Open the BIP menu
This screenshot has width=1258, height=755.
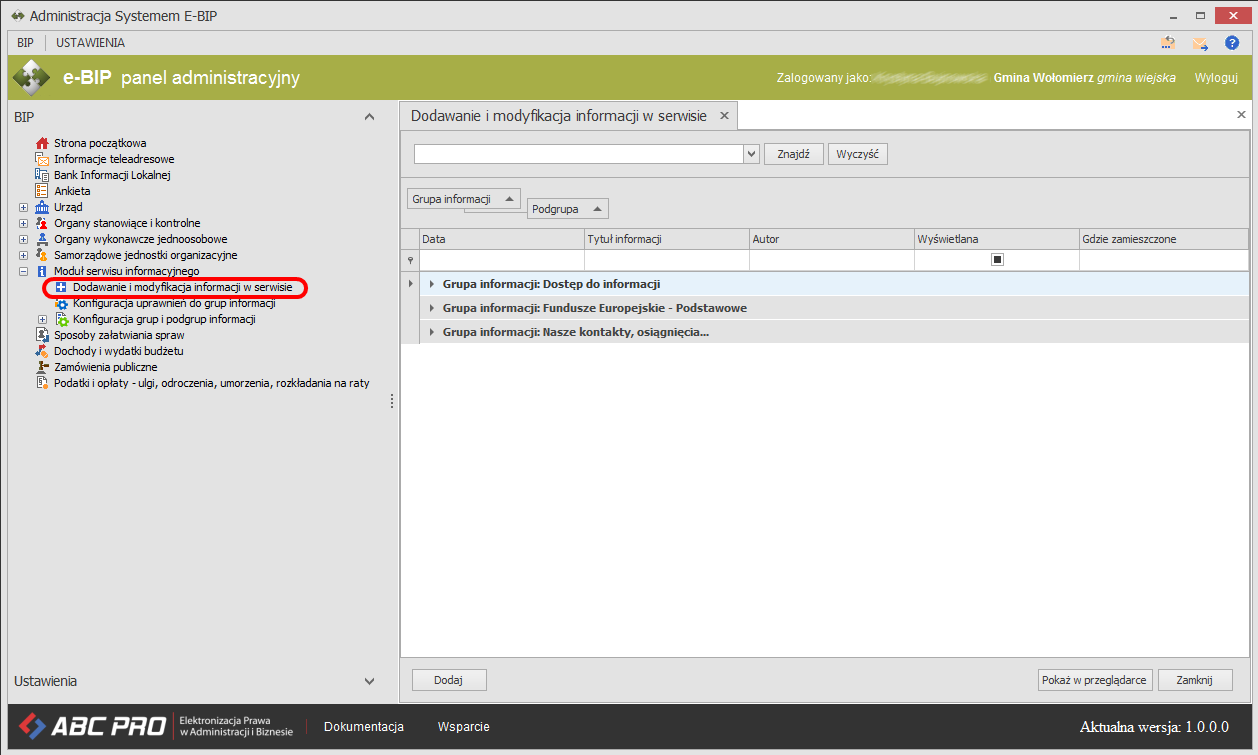pyautogui.click(x=26, y=43)
